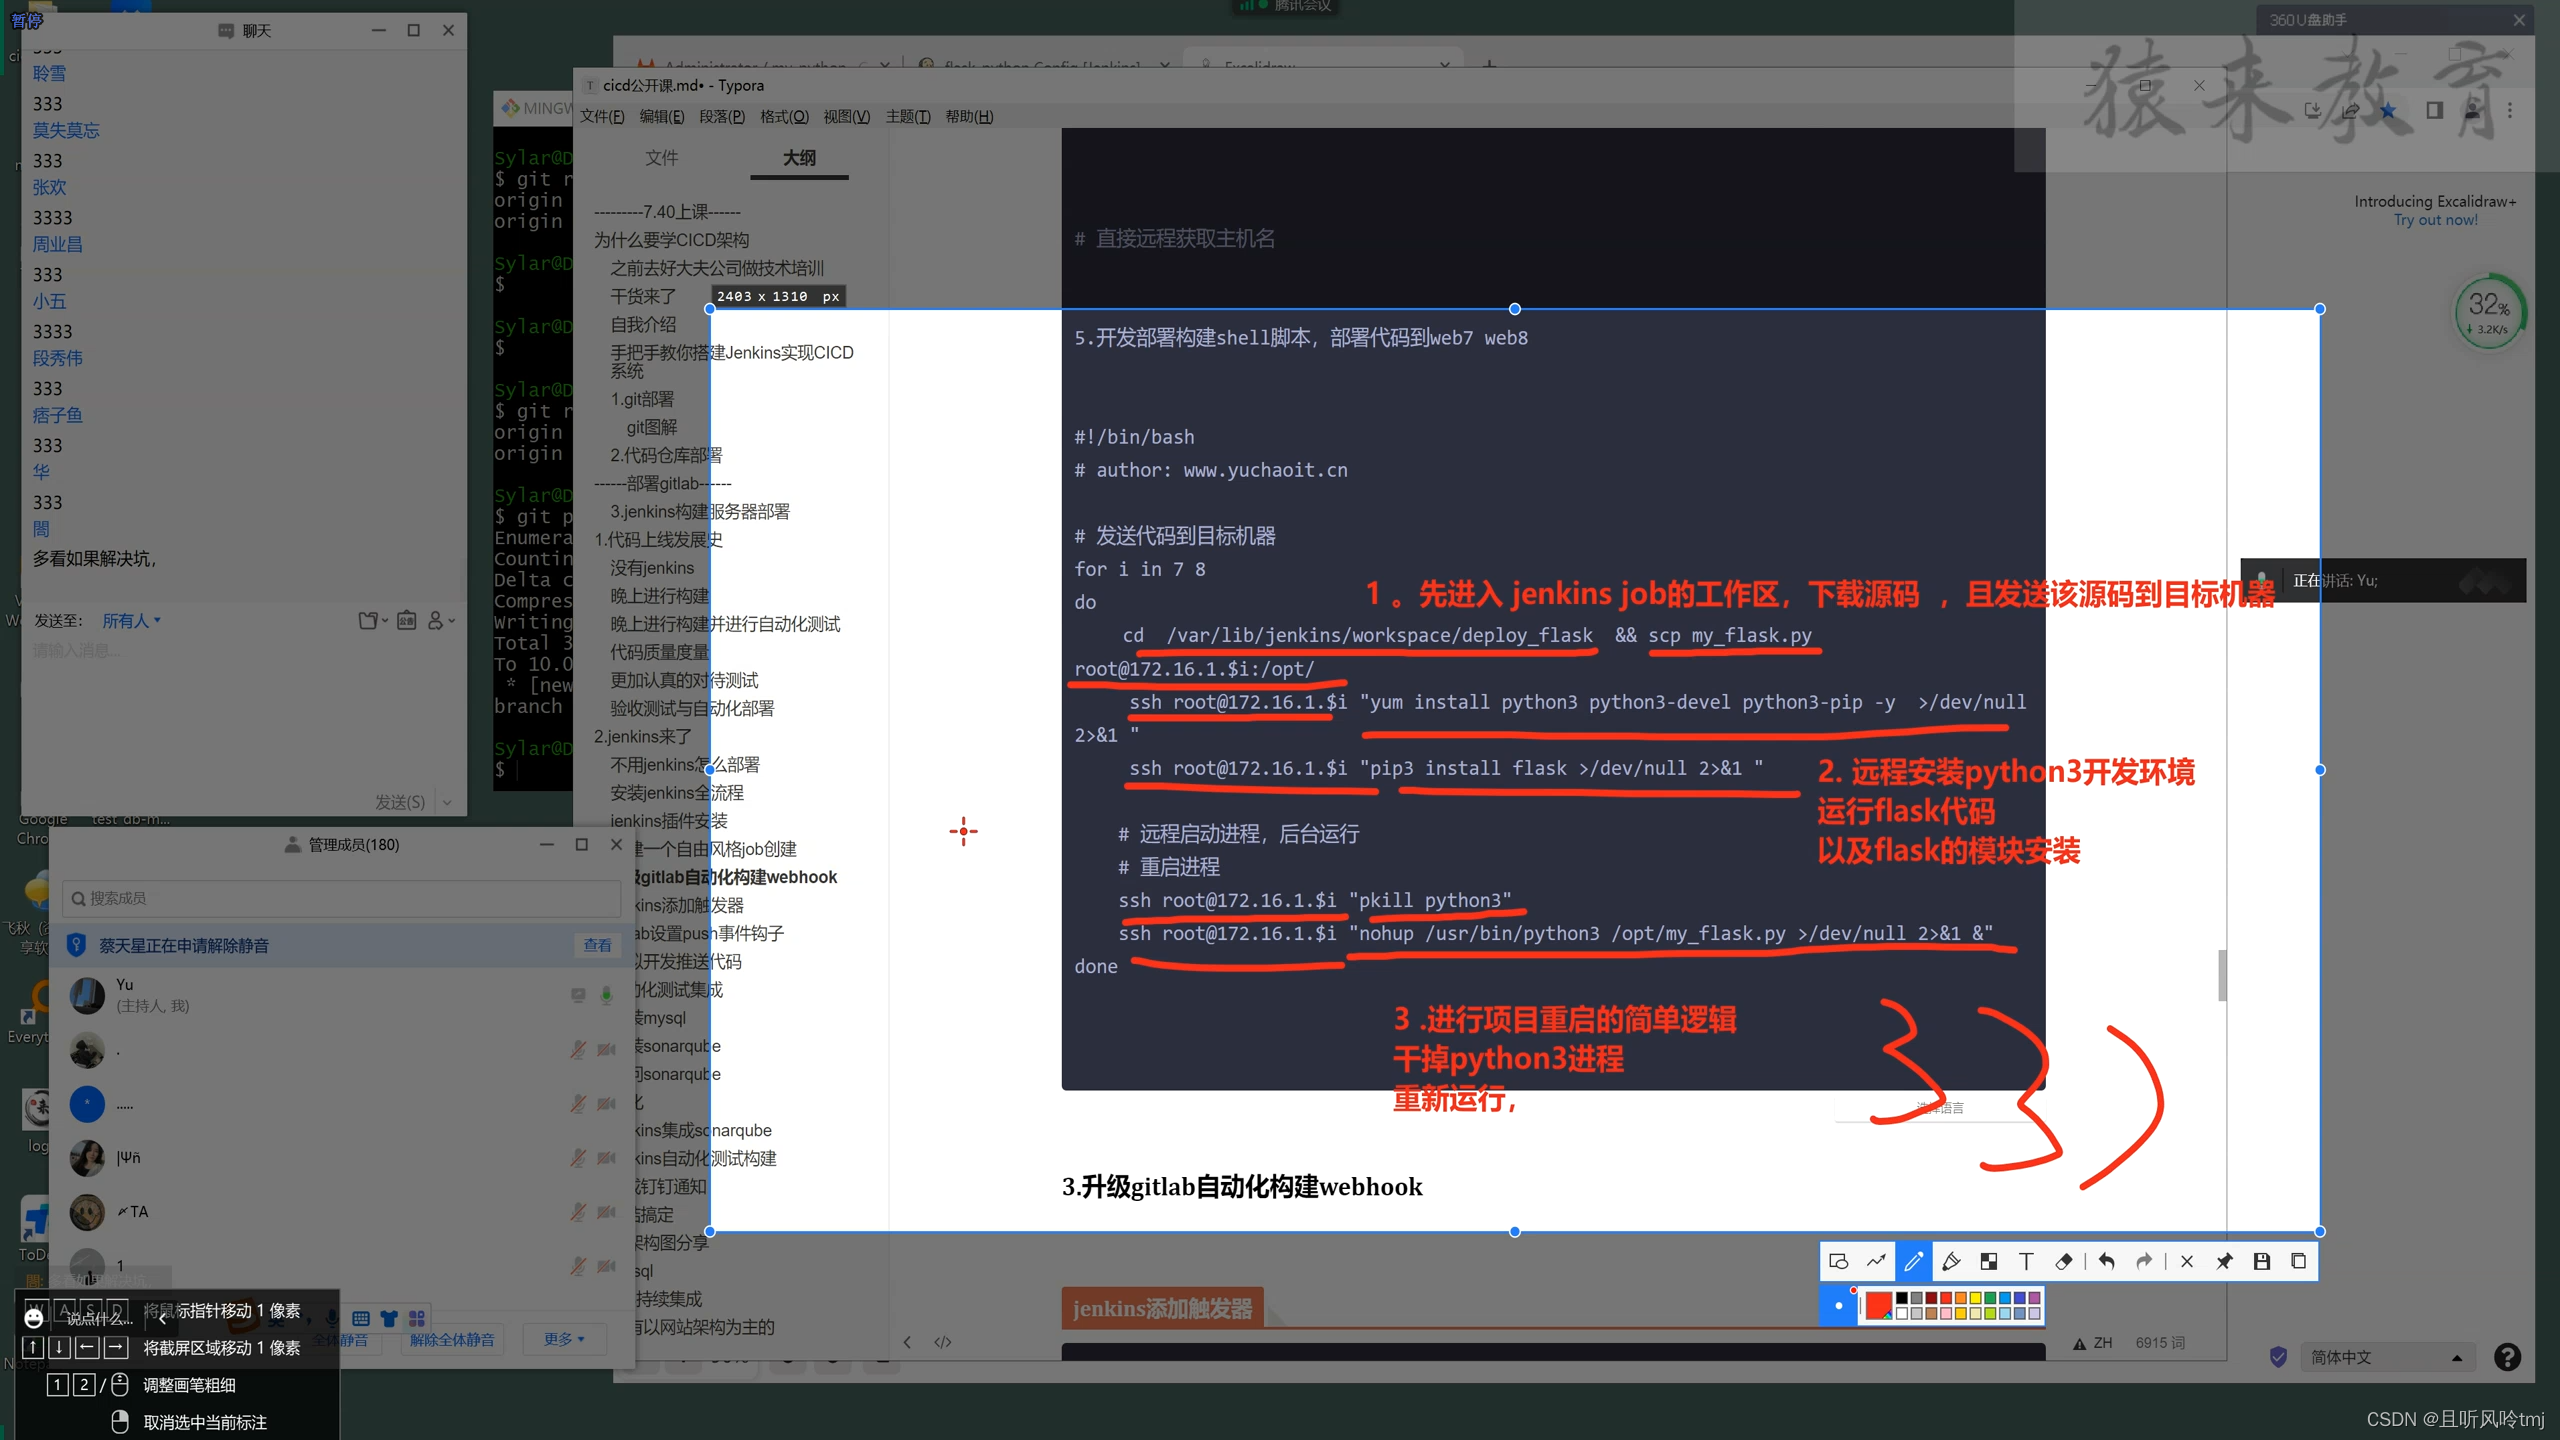Select the text annotation tool
Screen dimensions: 2560x1440
point(2026,1261)
